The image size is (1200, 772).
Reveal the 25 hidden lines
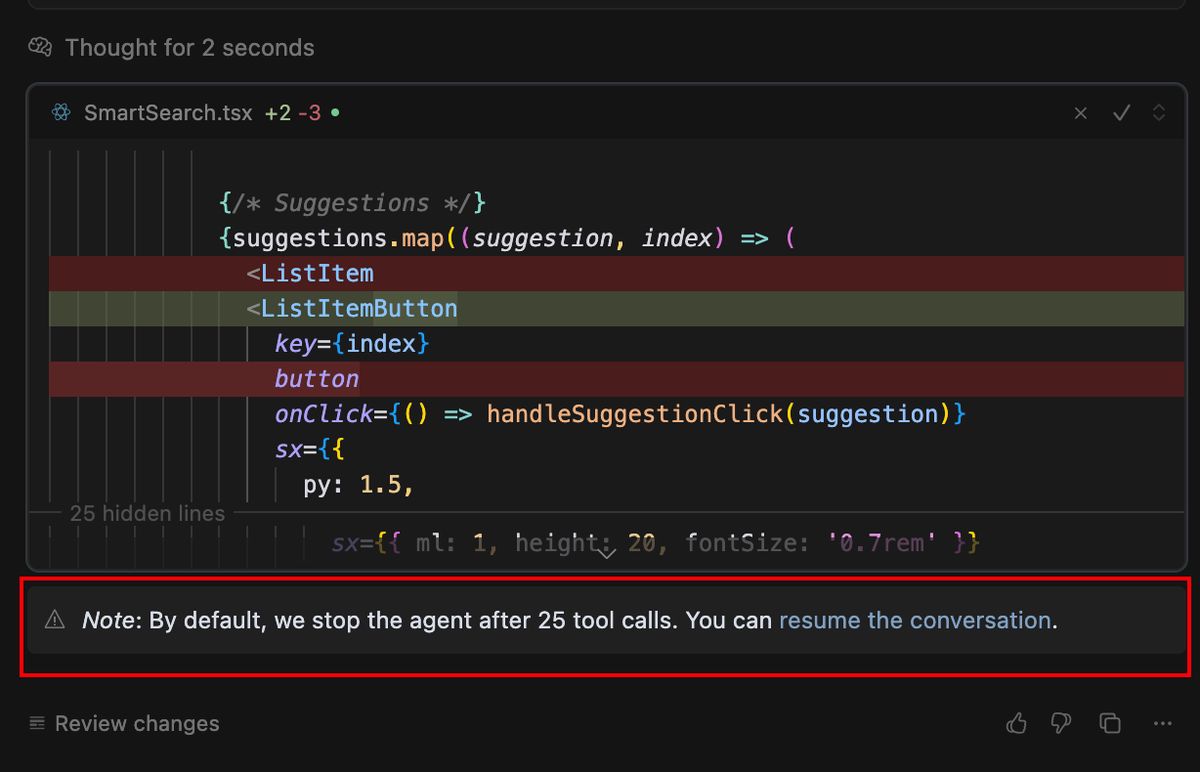coord(147,513)
